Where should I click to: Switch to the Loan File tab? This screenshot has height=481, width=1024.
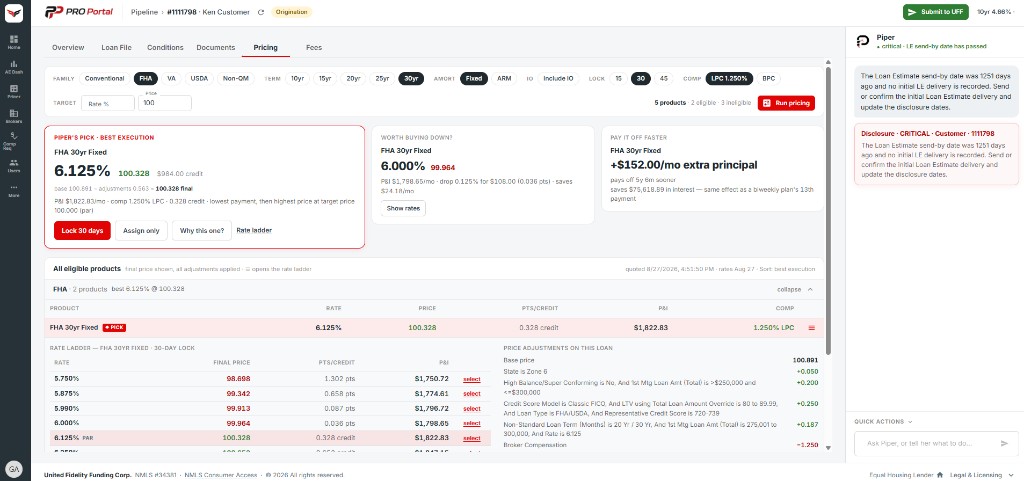coord(116,48)
